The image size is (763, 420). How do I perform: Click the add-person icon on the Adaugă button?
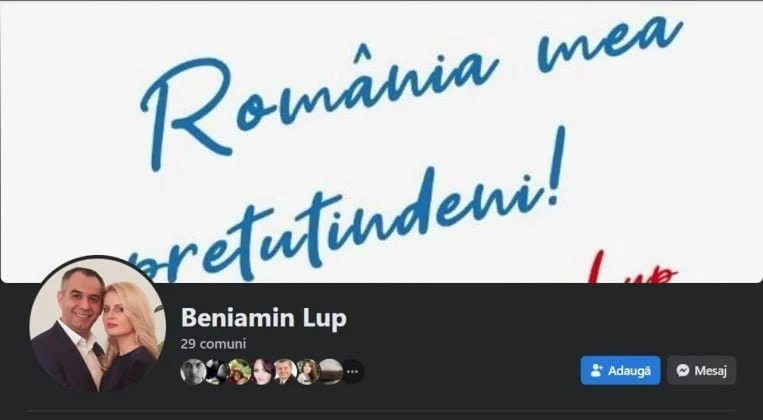coord(597,370)
